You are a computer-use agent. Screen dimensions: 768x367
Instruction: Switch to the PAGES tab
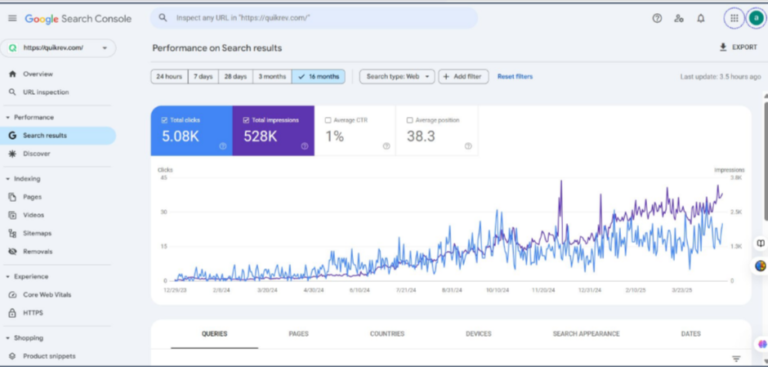(298, 334)
